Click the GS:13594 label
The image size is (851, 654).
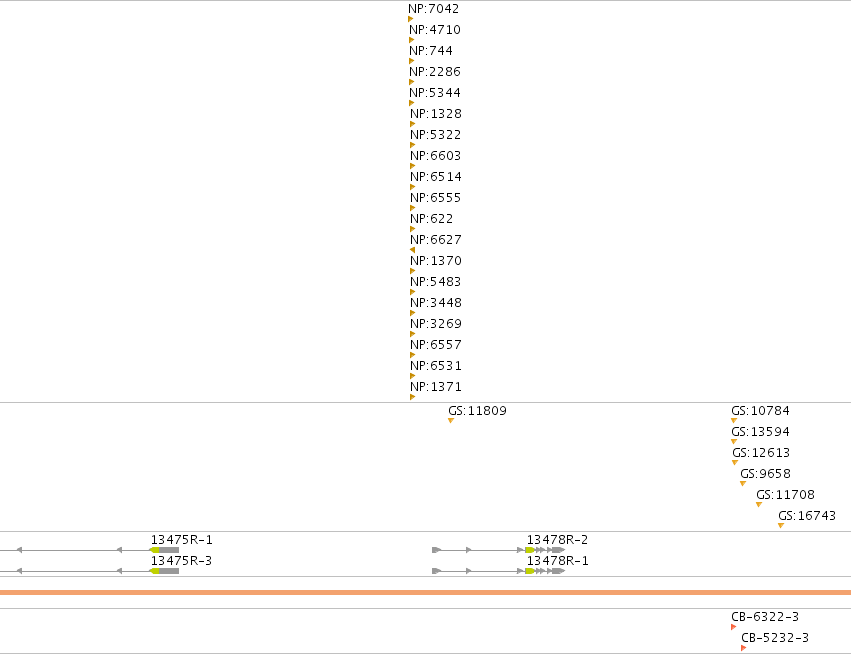point(760,432)
